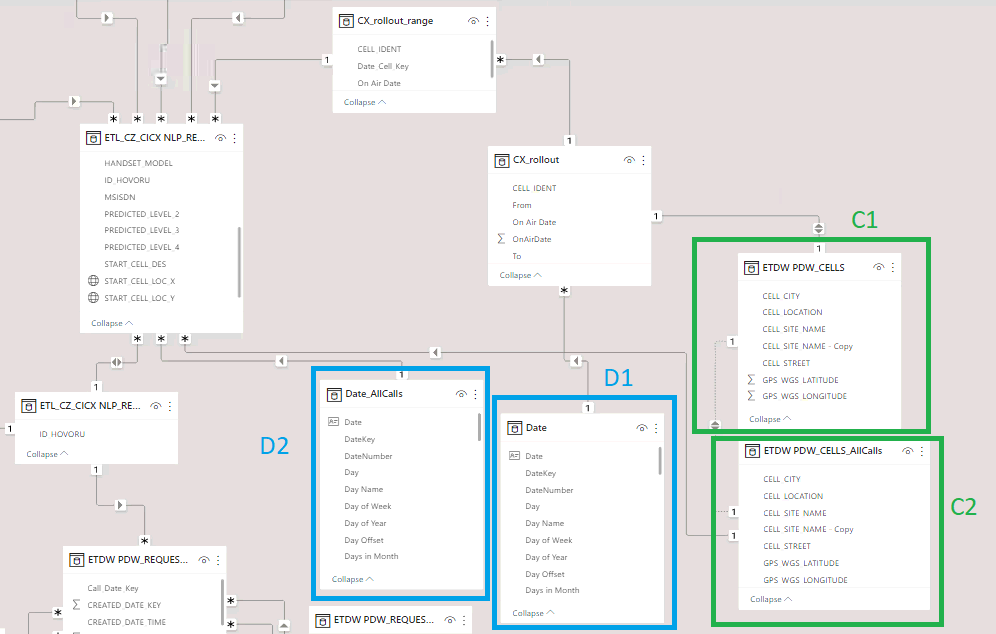
Task: Toggle visibility of bottom-center ETDW PDW_REQUES table
Action: (450, 620)
